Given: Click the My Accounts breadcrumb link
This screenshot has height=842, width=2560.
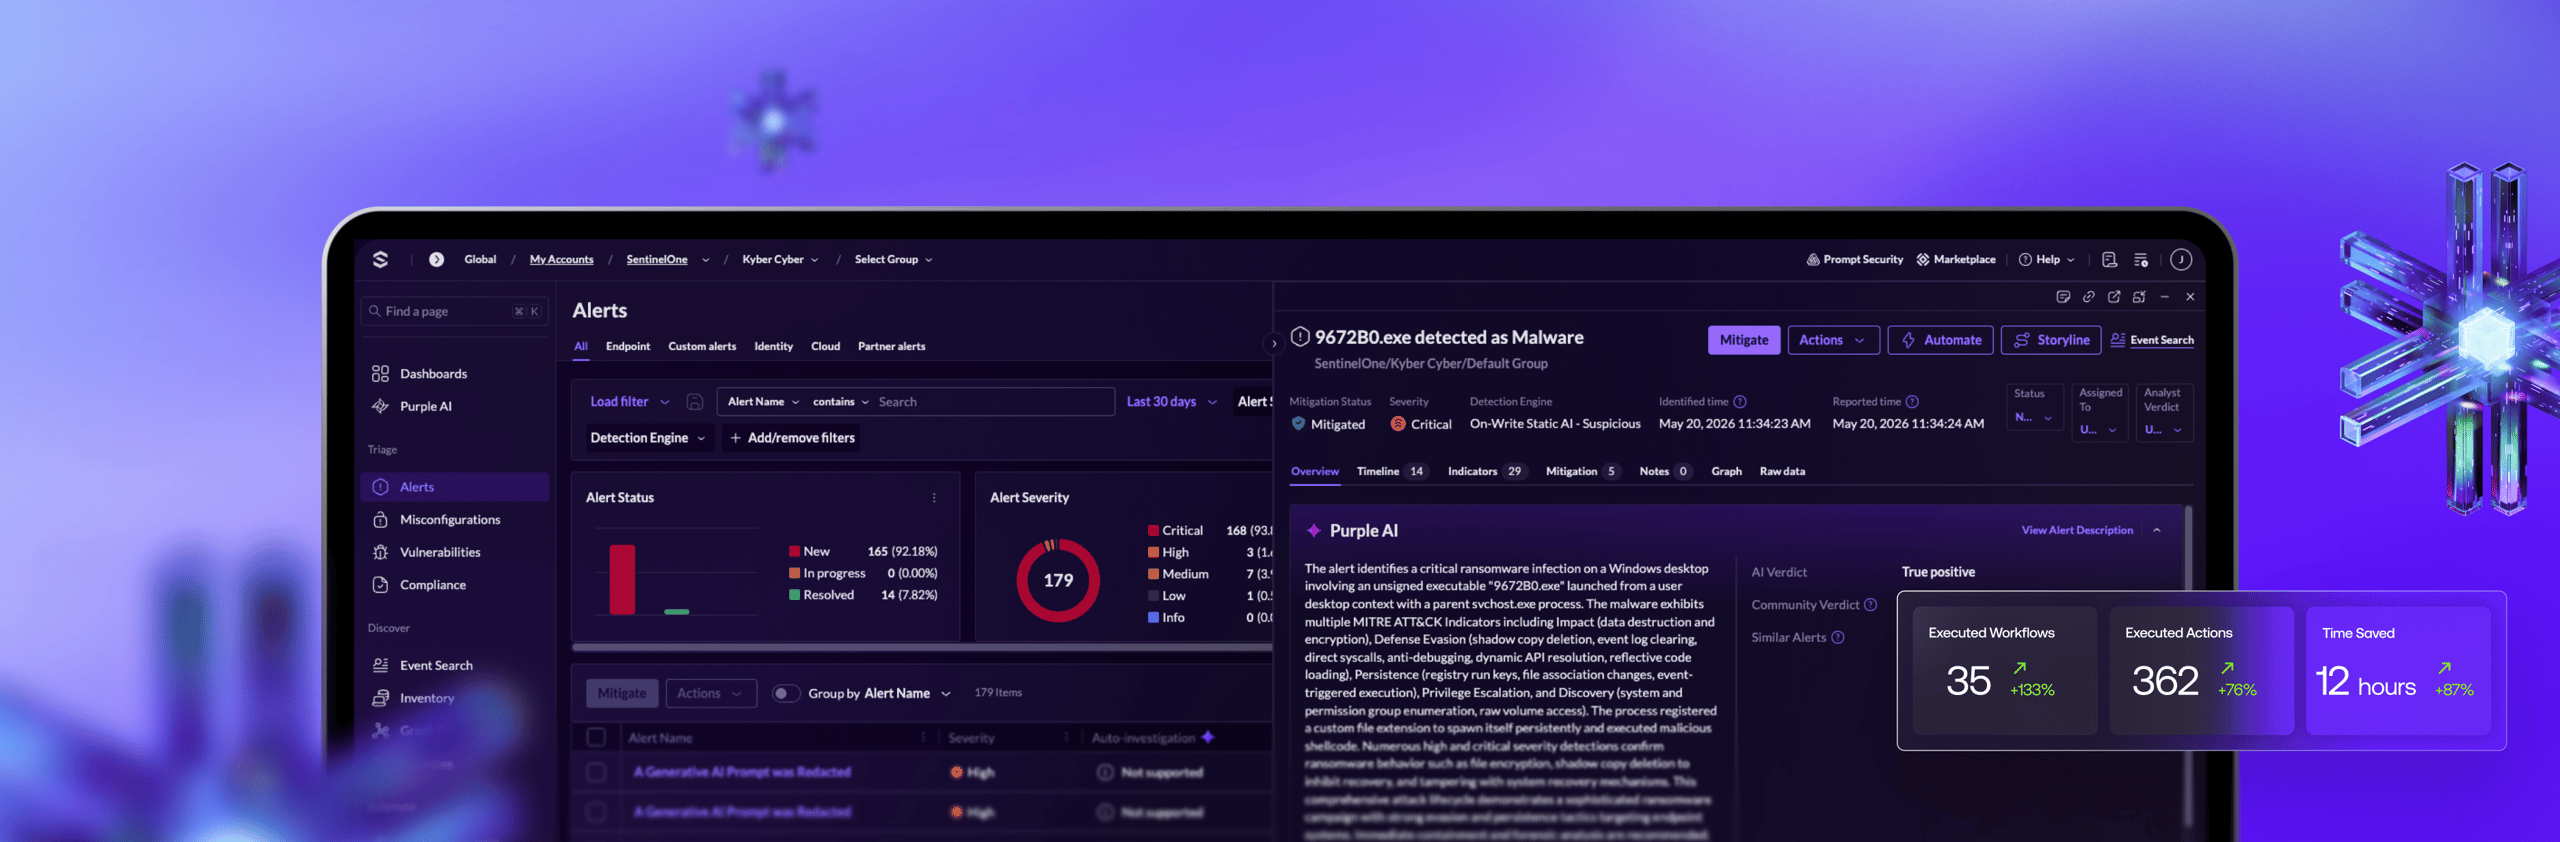Looking at the screenshot, I should pos(561,260).
